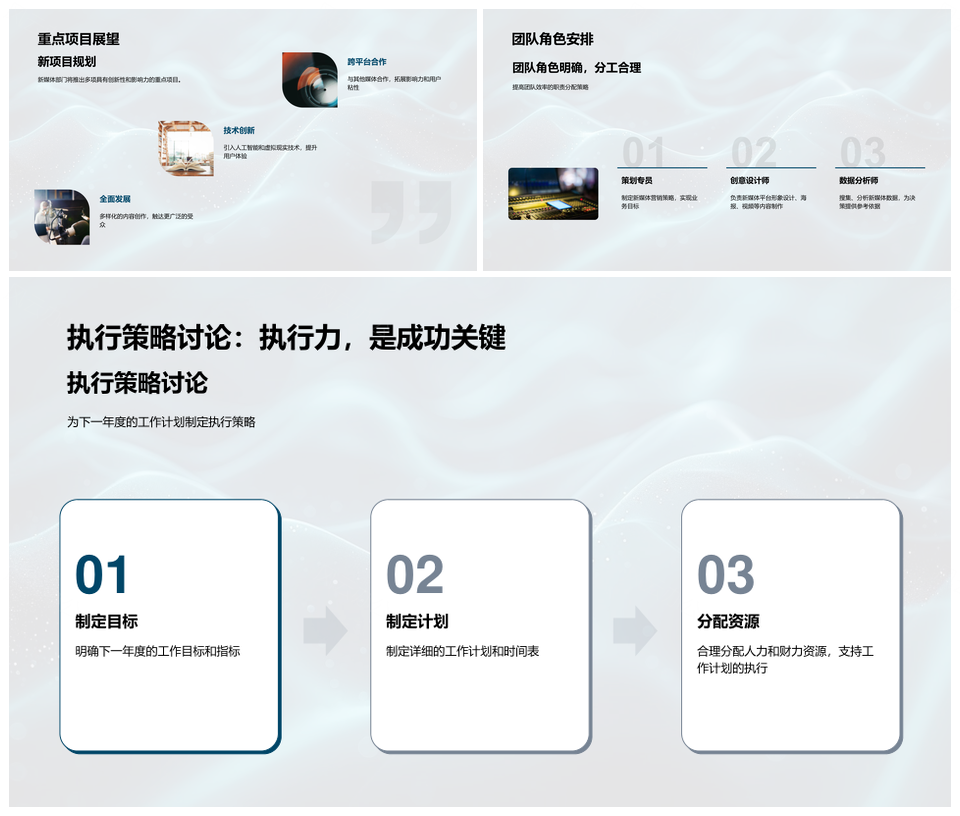The image size is (960, 816).
Task: Select the 数据分析师 role heading
Action: [858, 181]
